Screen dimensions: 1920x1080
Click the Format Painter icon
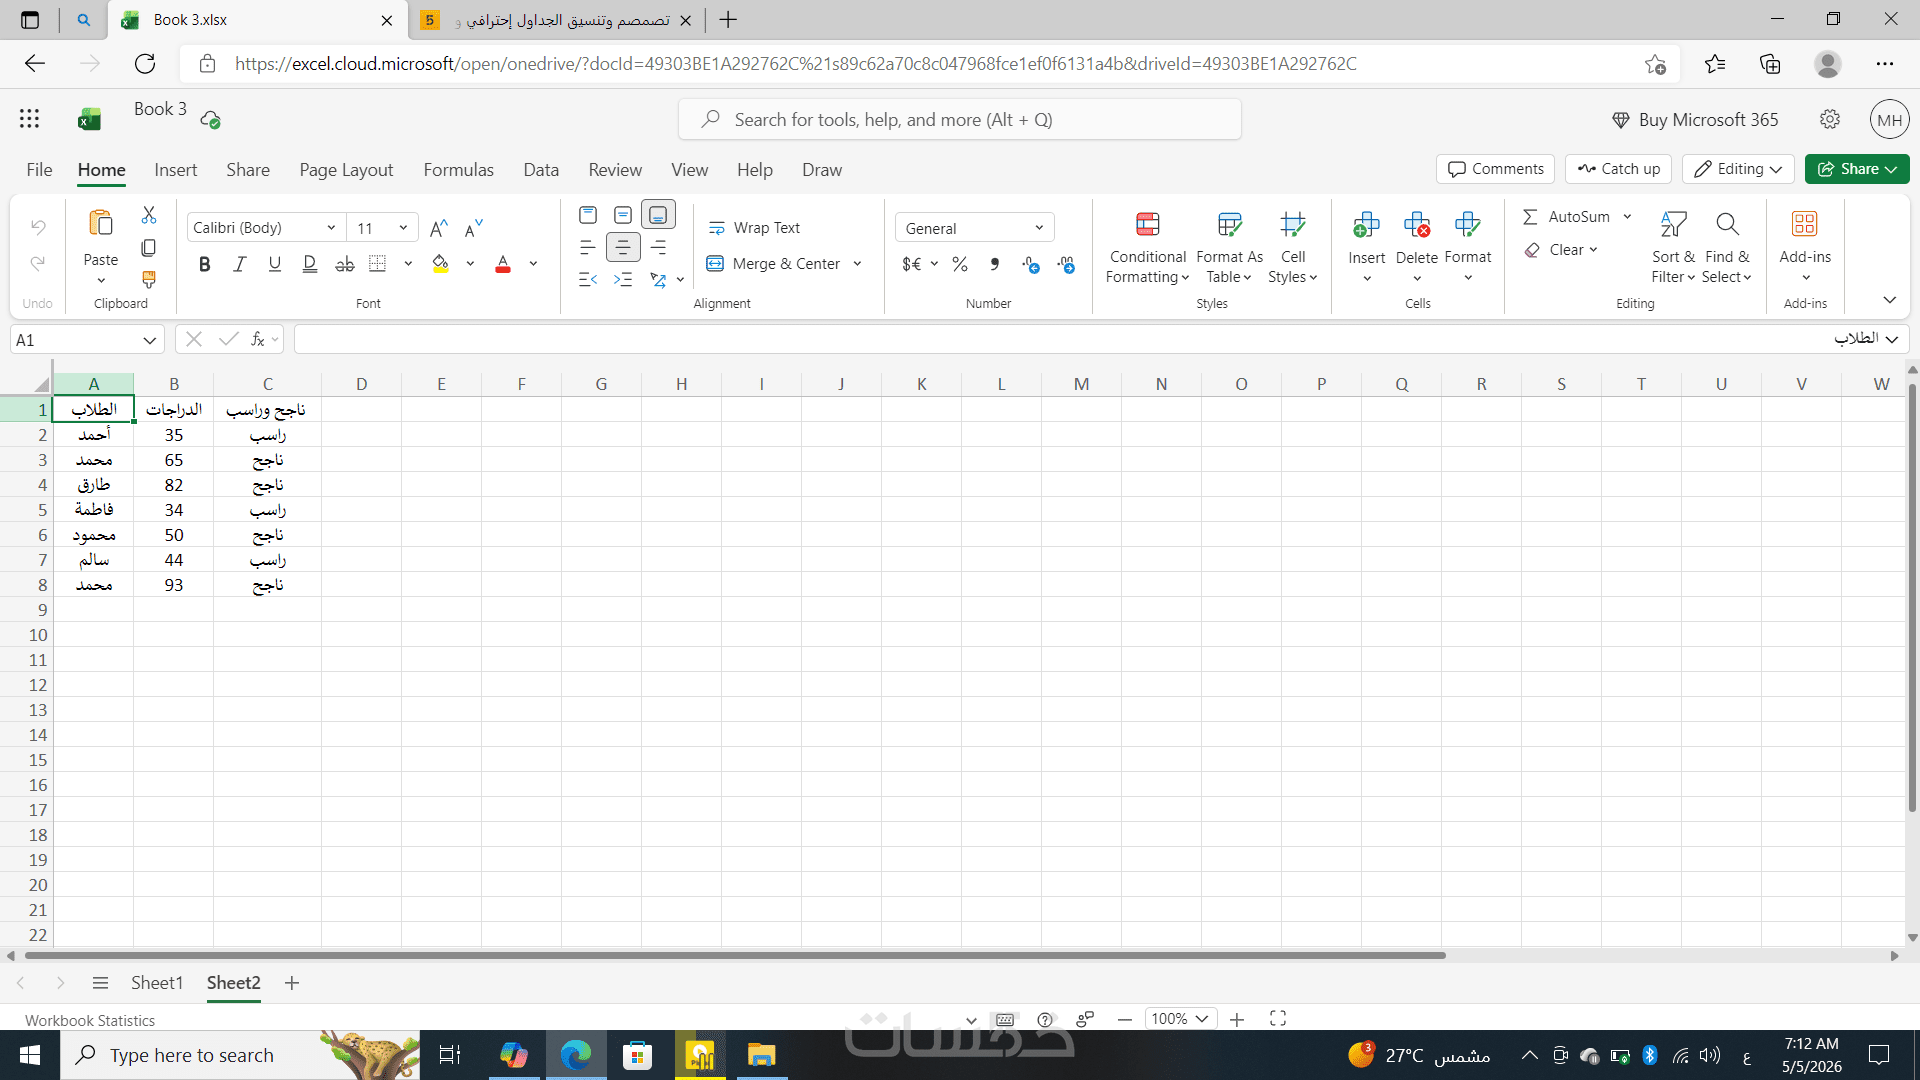pos(149,279)
